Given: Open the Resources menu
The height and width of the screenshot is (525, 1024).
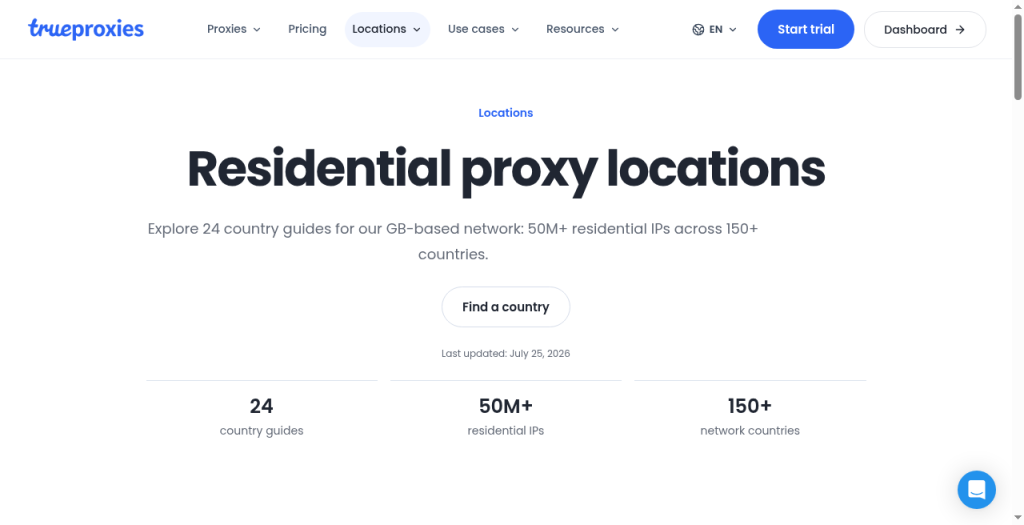Looking at the screenshot, I should (583, 29).
